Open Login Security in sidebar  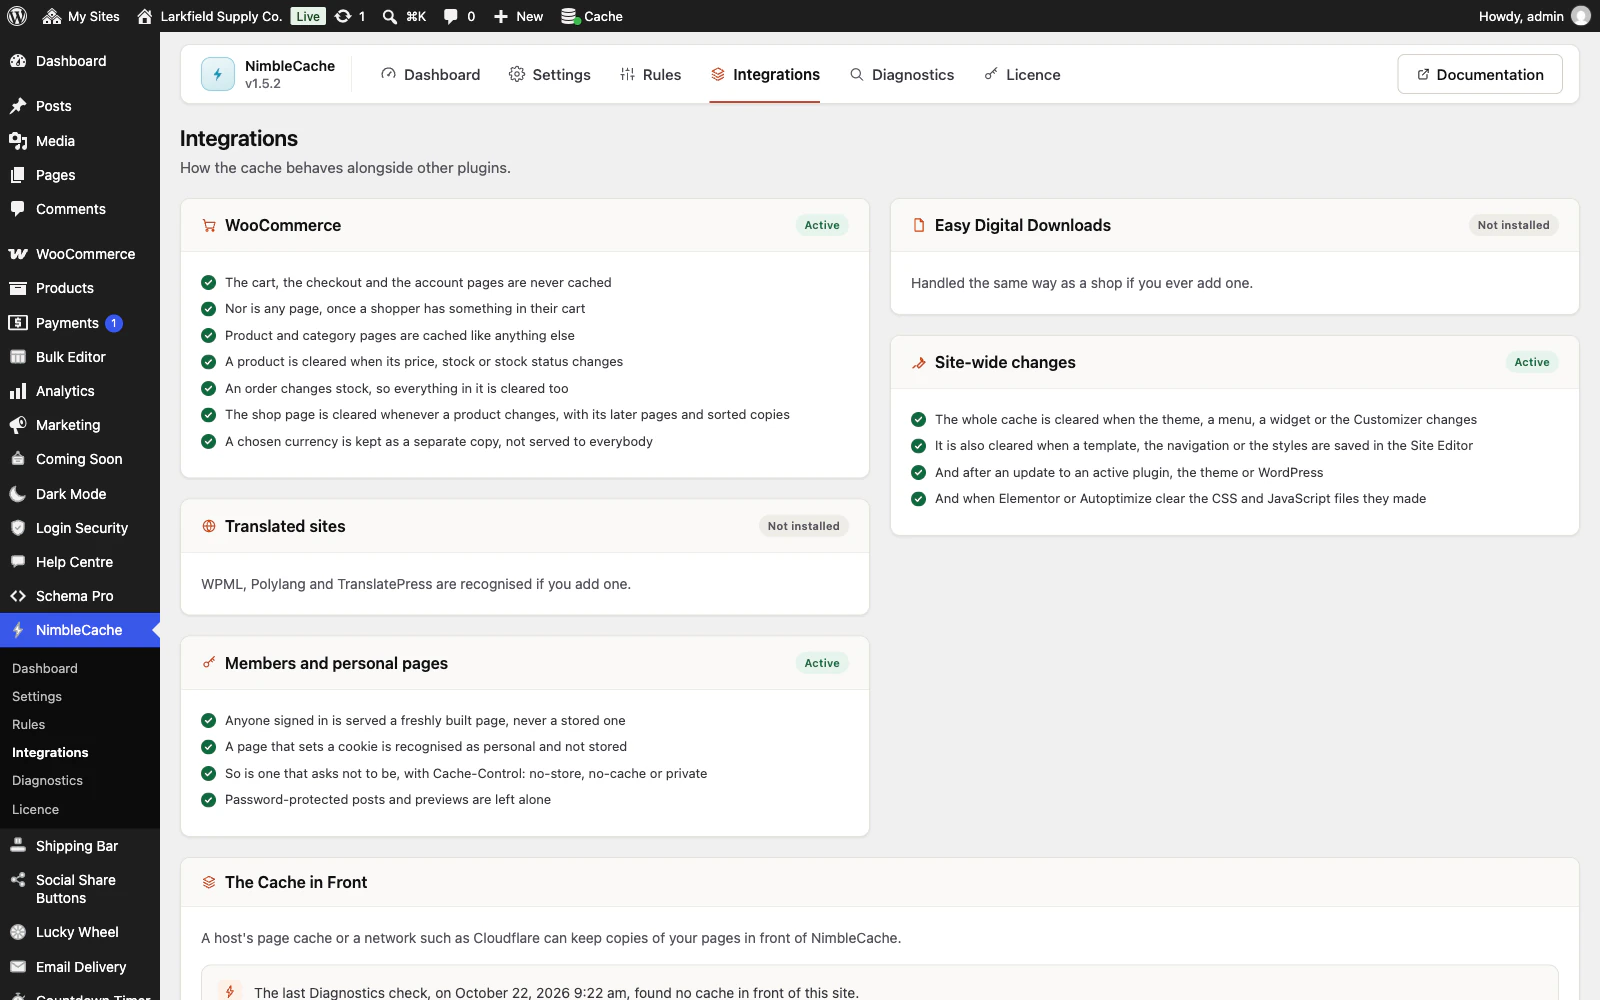pyautogui.click(x=80, y=528)
